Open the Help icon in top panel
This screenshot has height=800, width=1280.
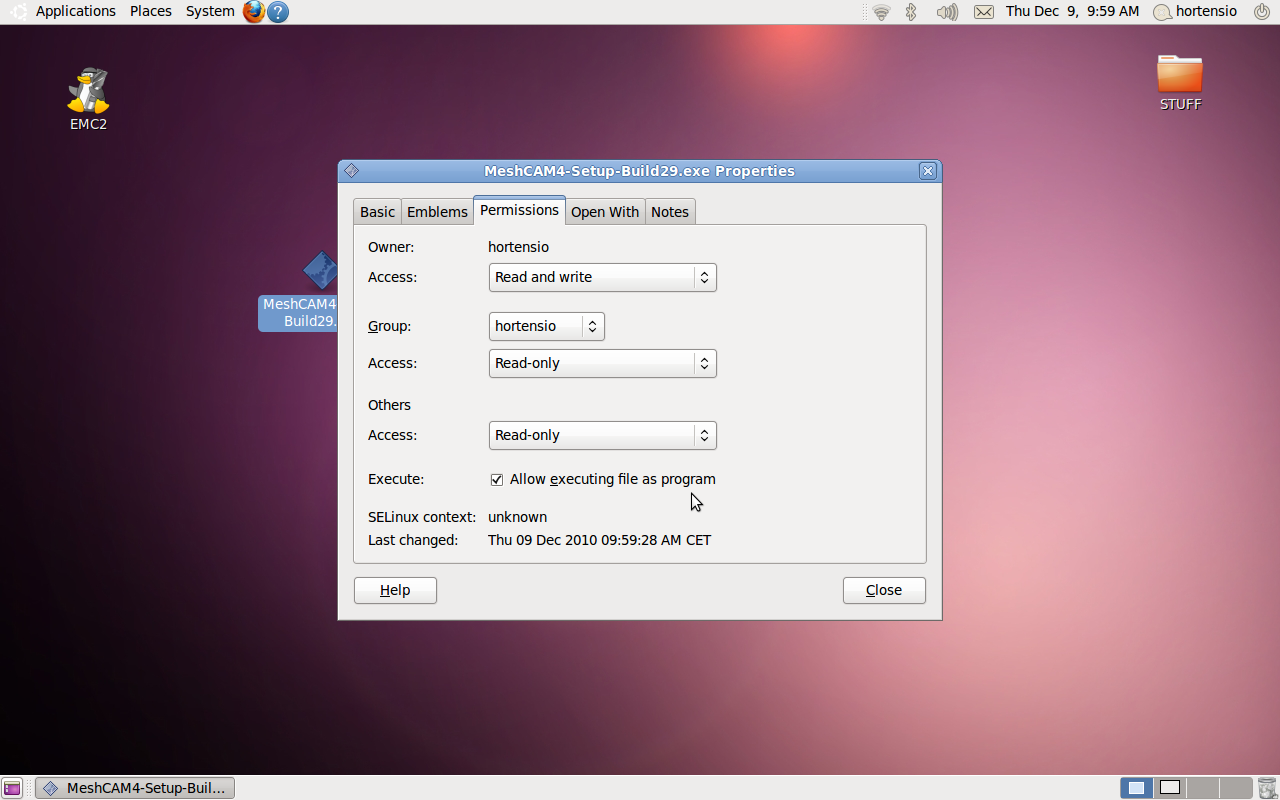[x=278, y=12]
